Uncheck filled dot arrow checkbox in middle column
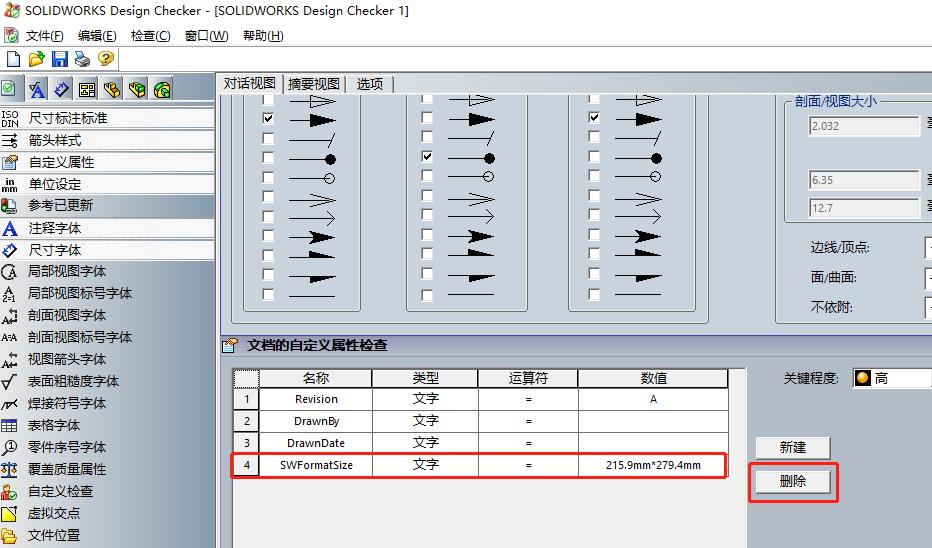Image resolution: width=932 pixels, height=548 pixels. pos(427,157)
